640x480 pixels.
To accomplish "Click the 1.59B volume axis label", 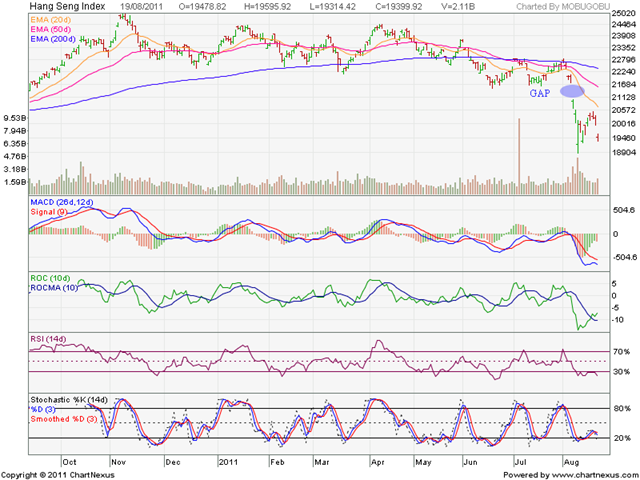I will coord(15,182).
